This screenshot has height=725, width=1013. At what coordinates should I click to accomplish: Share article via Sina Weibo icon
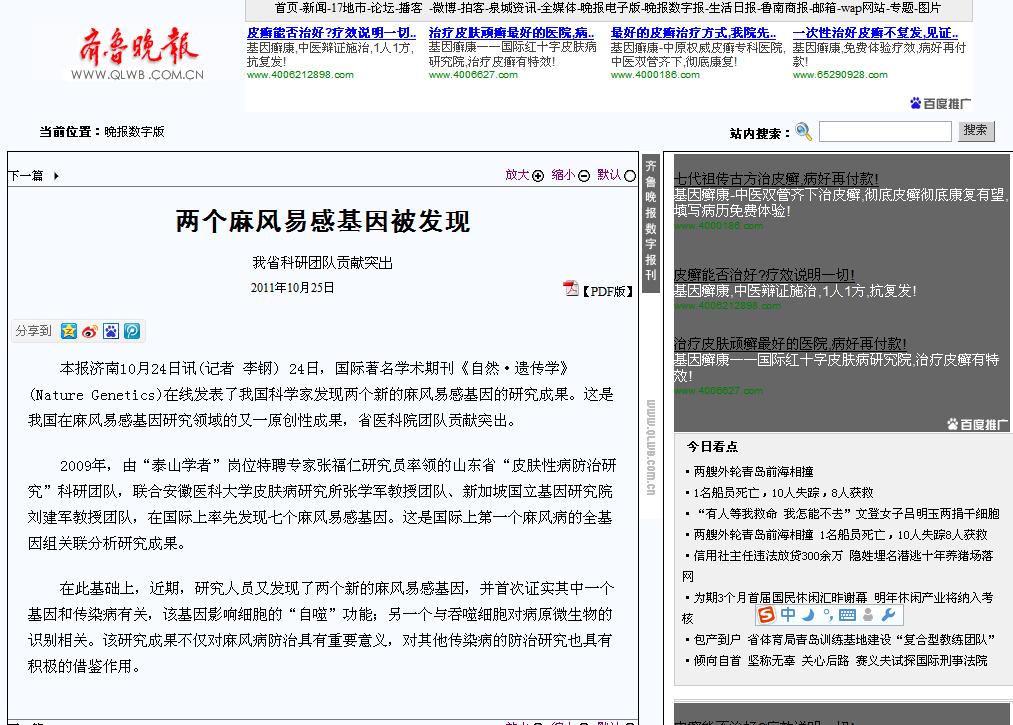[90, 331]
